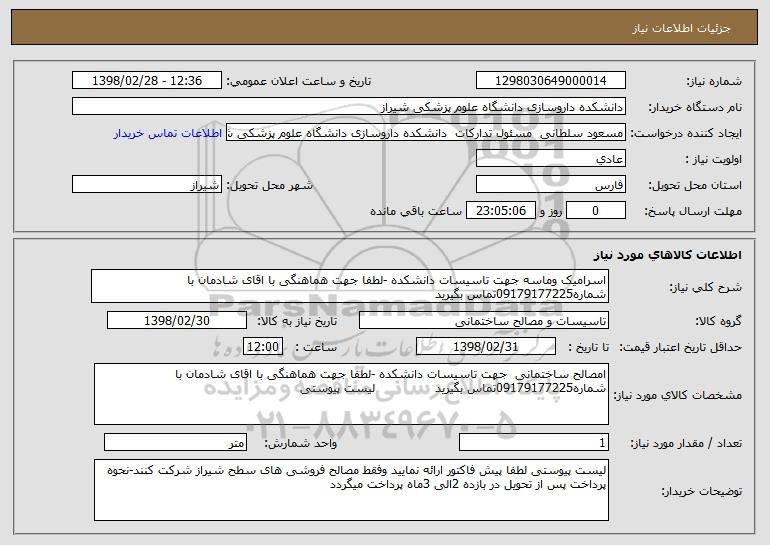Screen dimensions: 770x545
Task: Click the label واحد شمارش
Action: click(301, 443)
